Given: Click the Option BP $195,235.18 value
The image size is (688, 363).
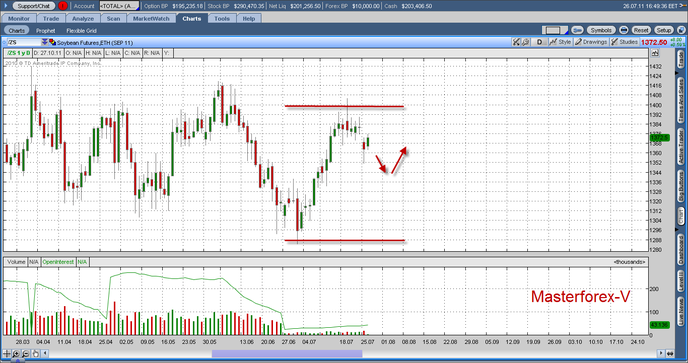Looking at the screenshot, I should (187, 6).
